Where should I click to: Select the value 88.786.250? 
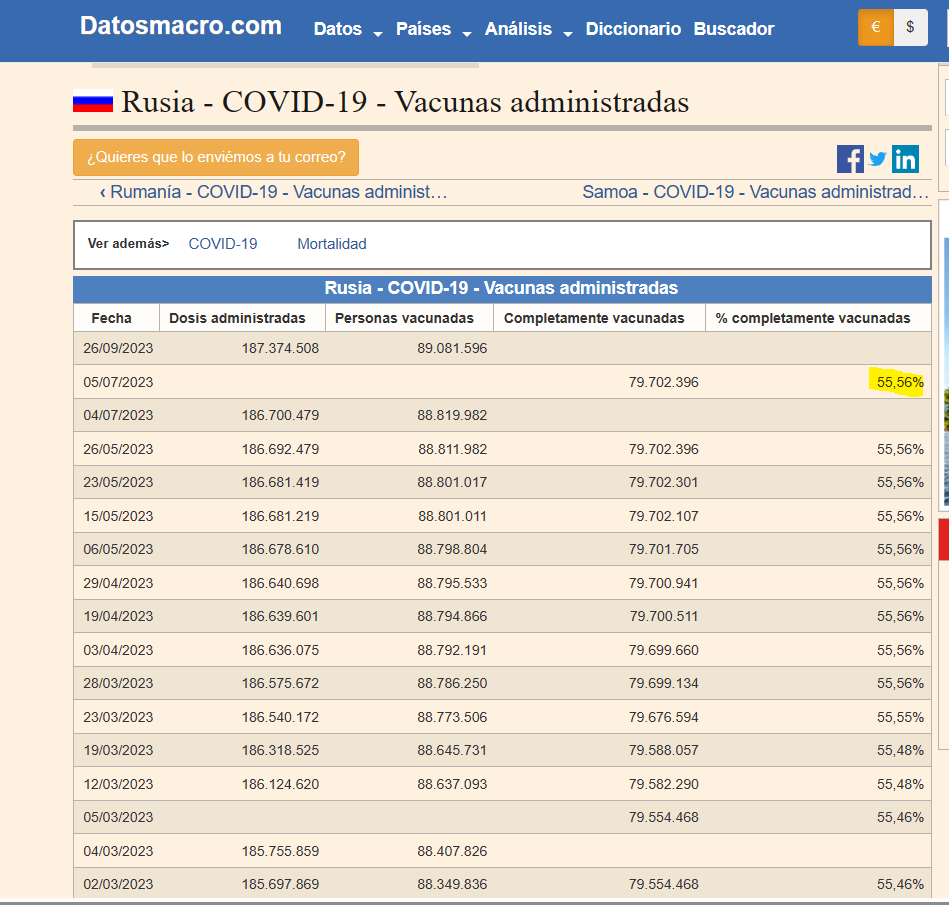pos(452,683)
